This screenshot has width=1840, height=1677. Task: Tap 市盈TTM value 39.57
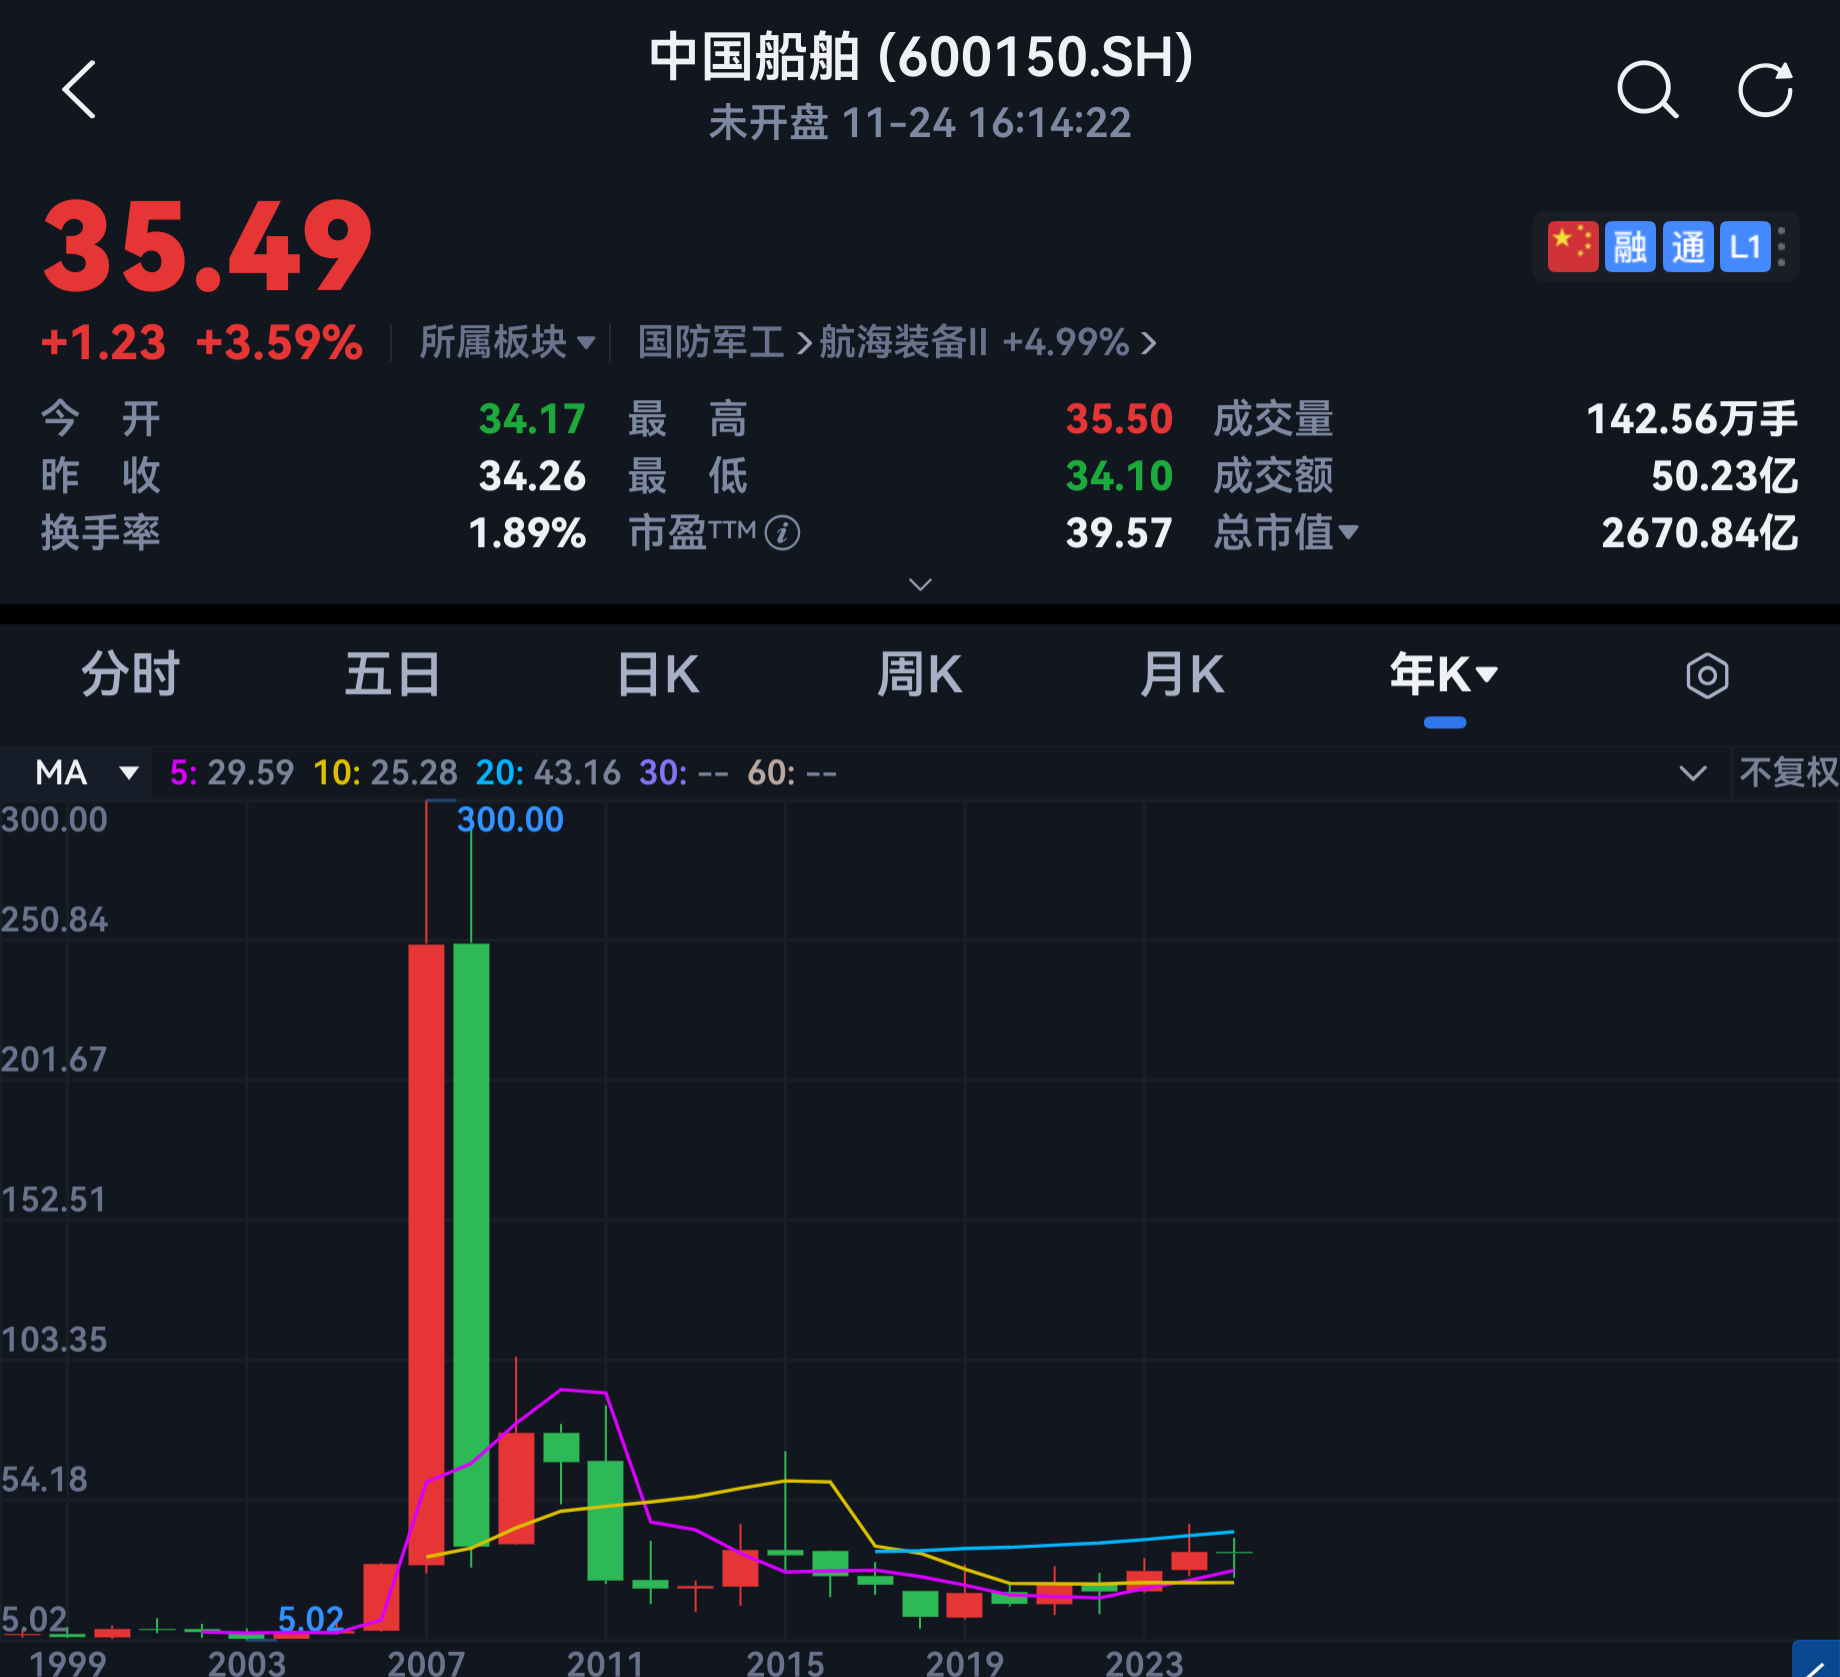tap(1119, 533)
